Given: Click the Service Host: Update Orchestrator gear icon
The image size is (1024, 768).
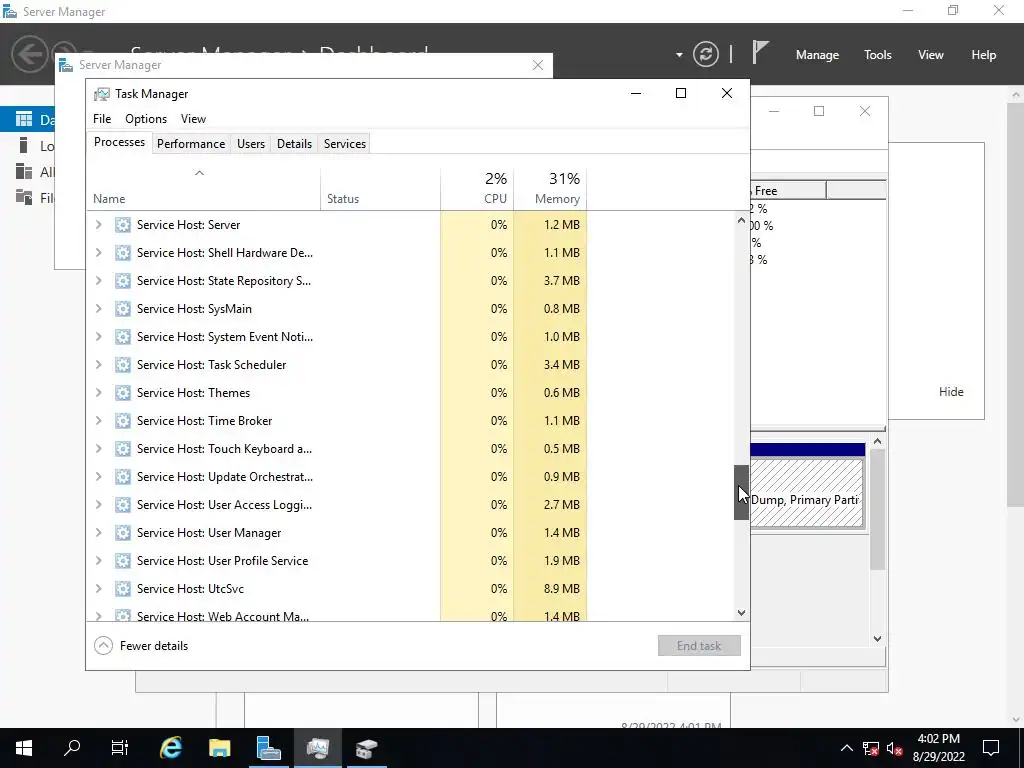Looking at the screenshot, I should (x=123, y=477).
